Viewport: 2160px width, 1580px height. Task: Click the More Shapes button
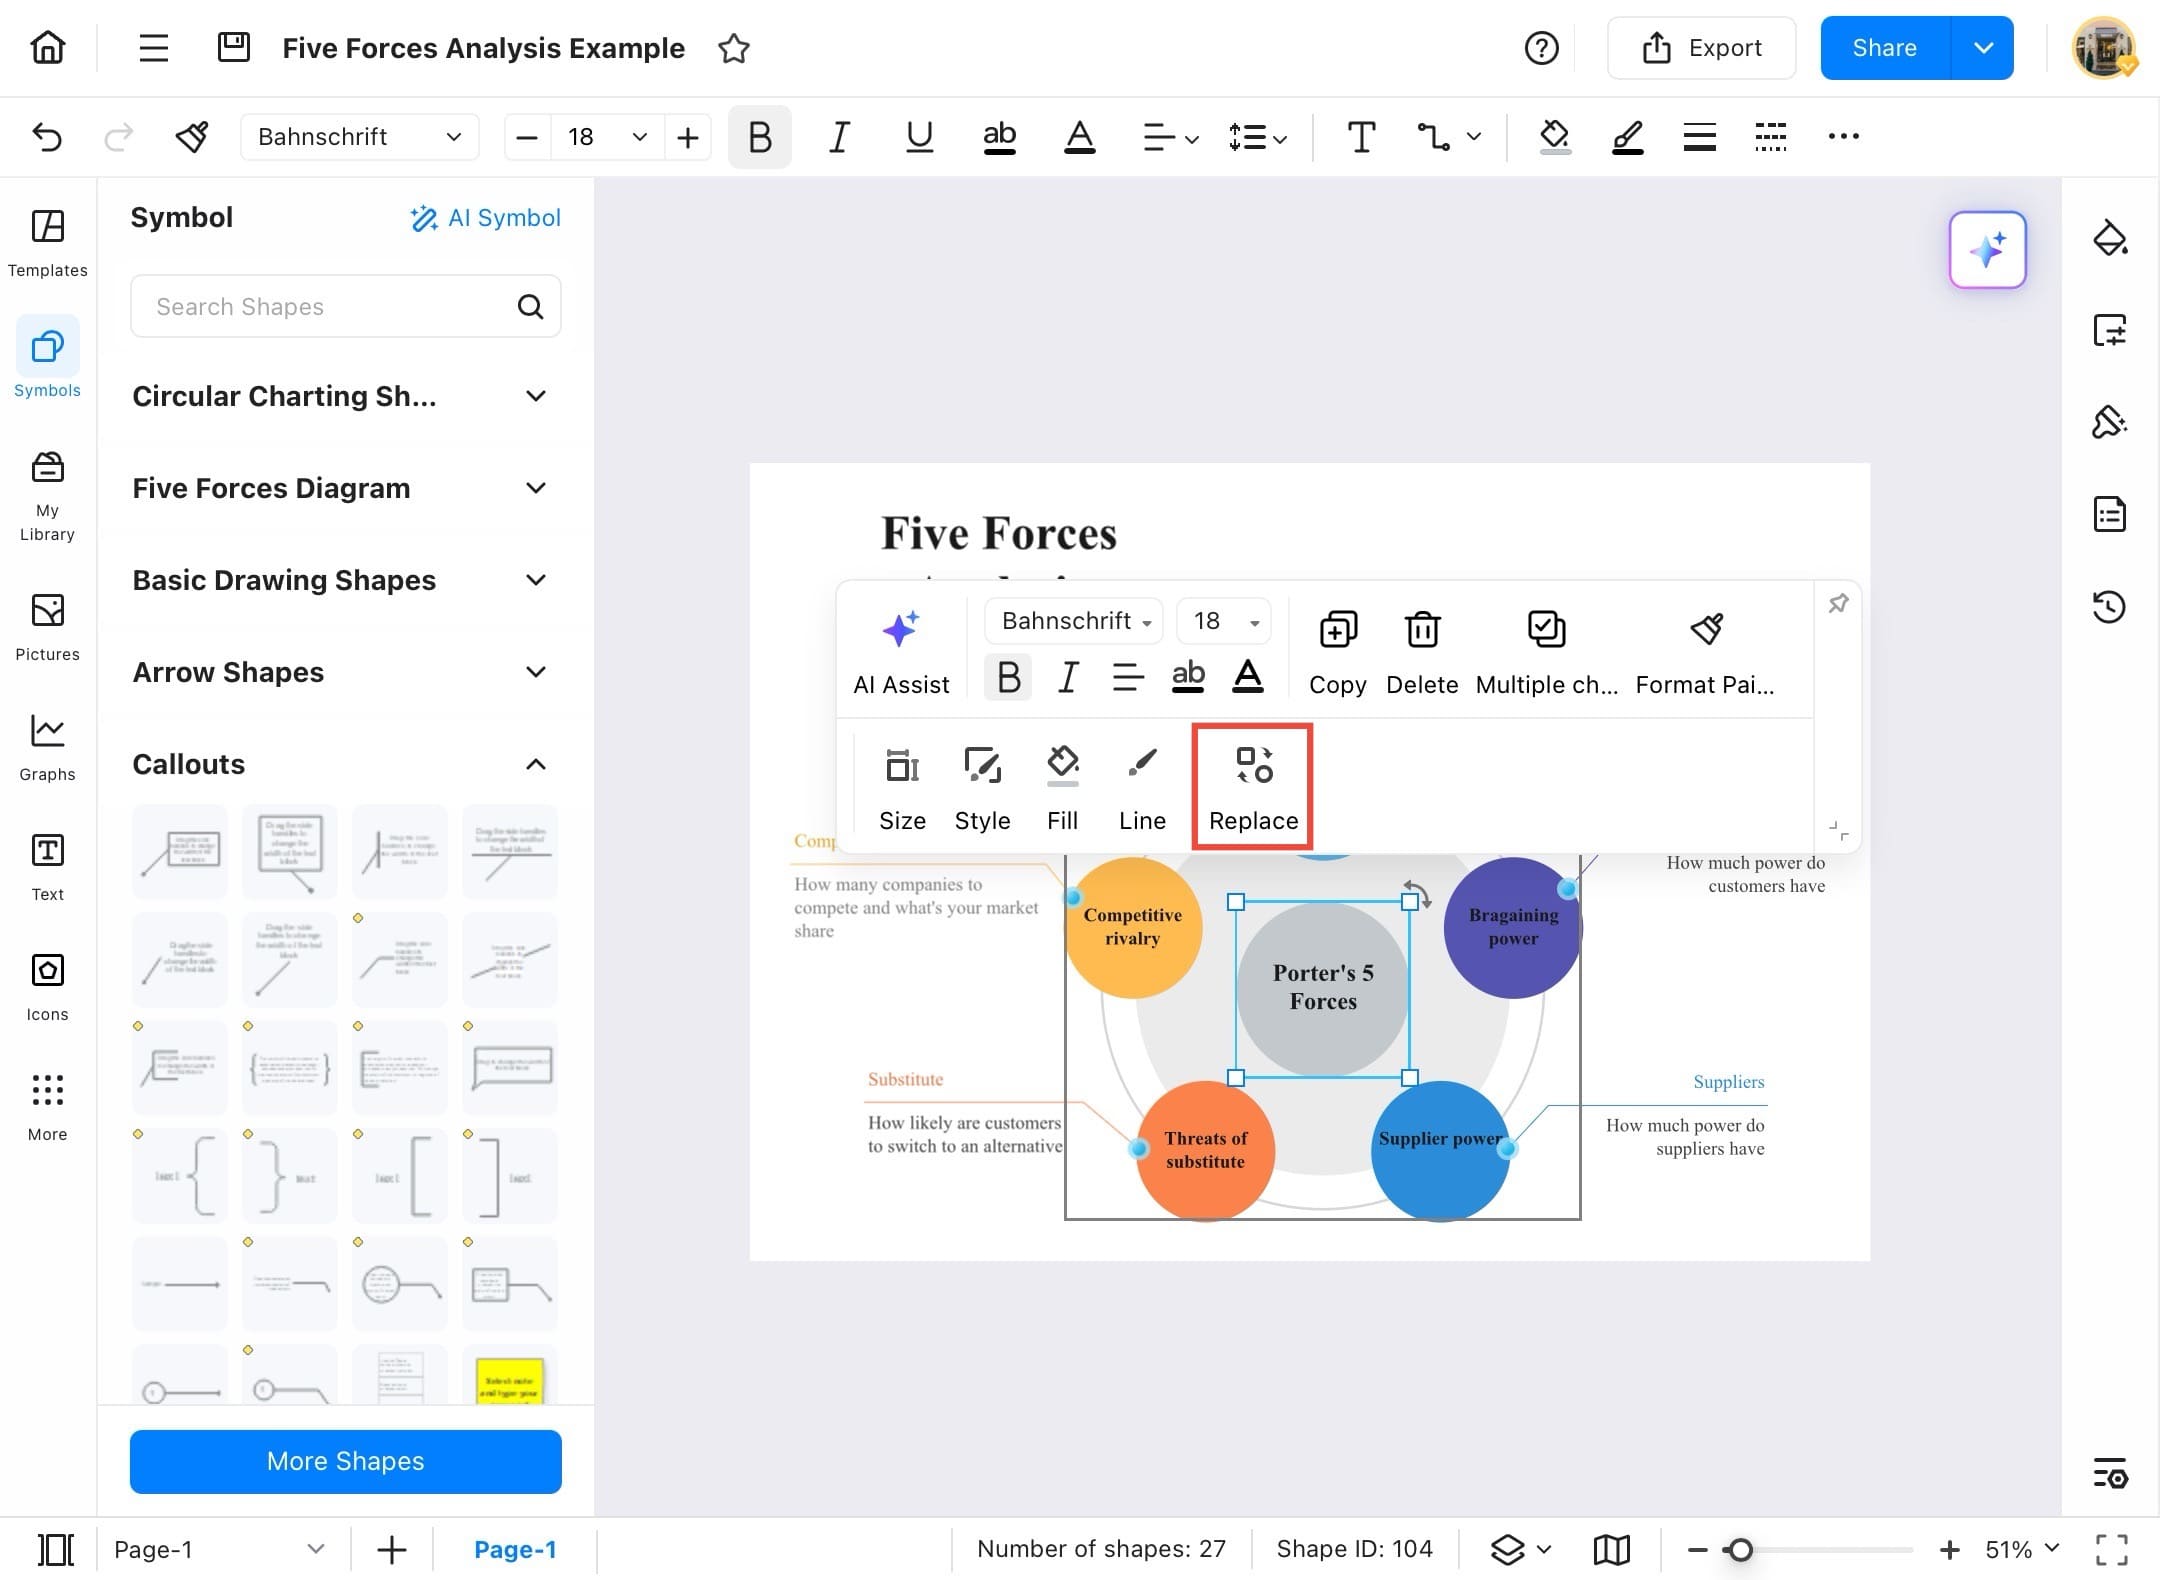(345, 1461)
